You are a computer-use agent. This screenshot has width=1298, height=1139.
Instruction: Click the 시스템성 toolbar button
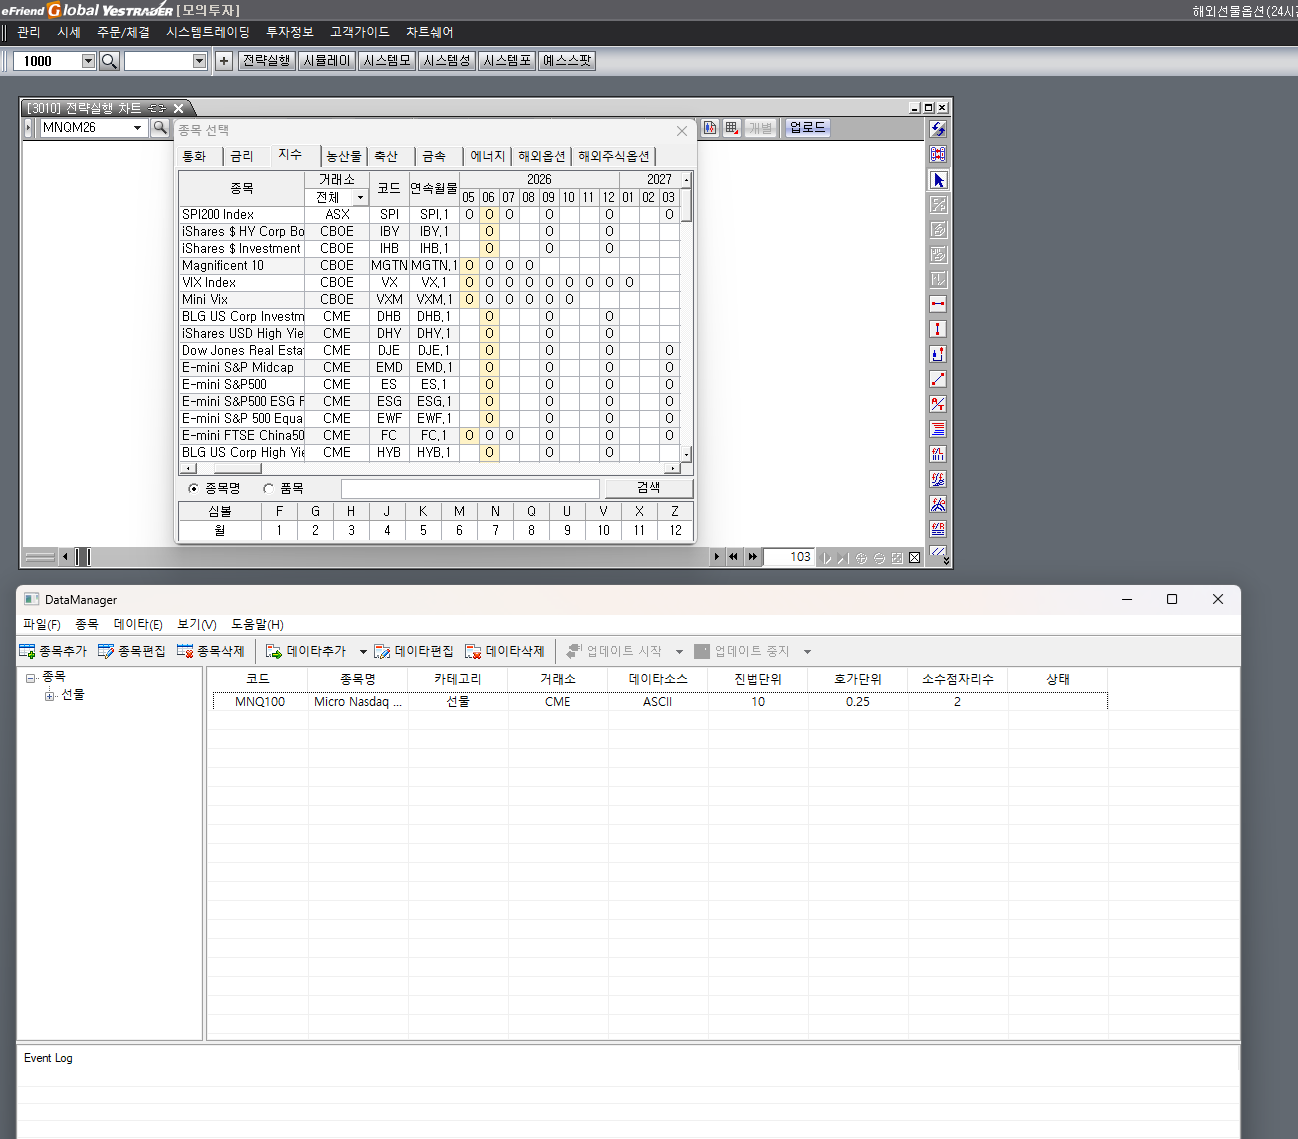447,61
